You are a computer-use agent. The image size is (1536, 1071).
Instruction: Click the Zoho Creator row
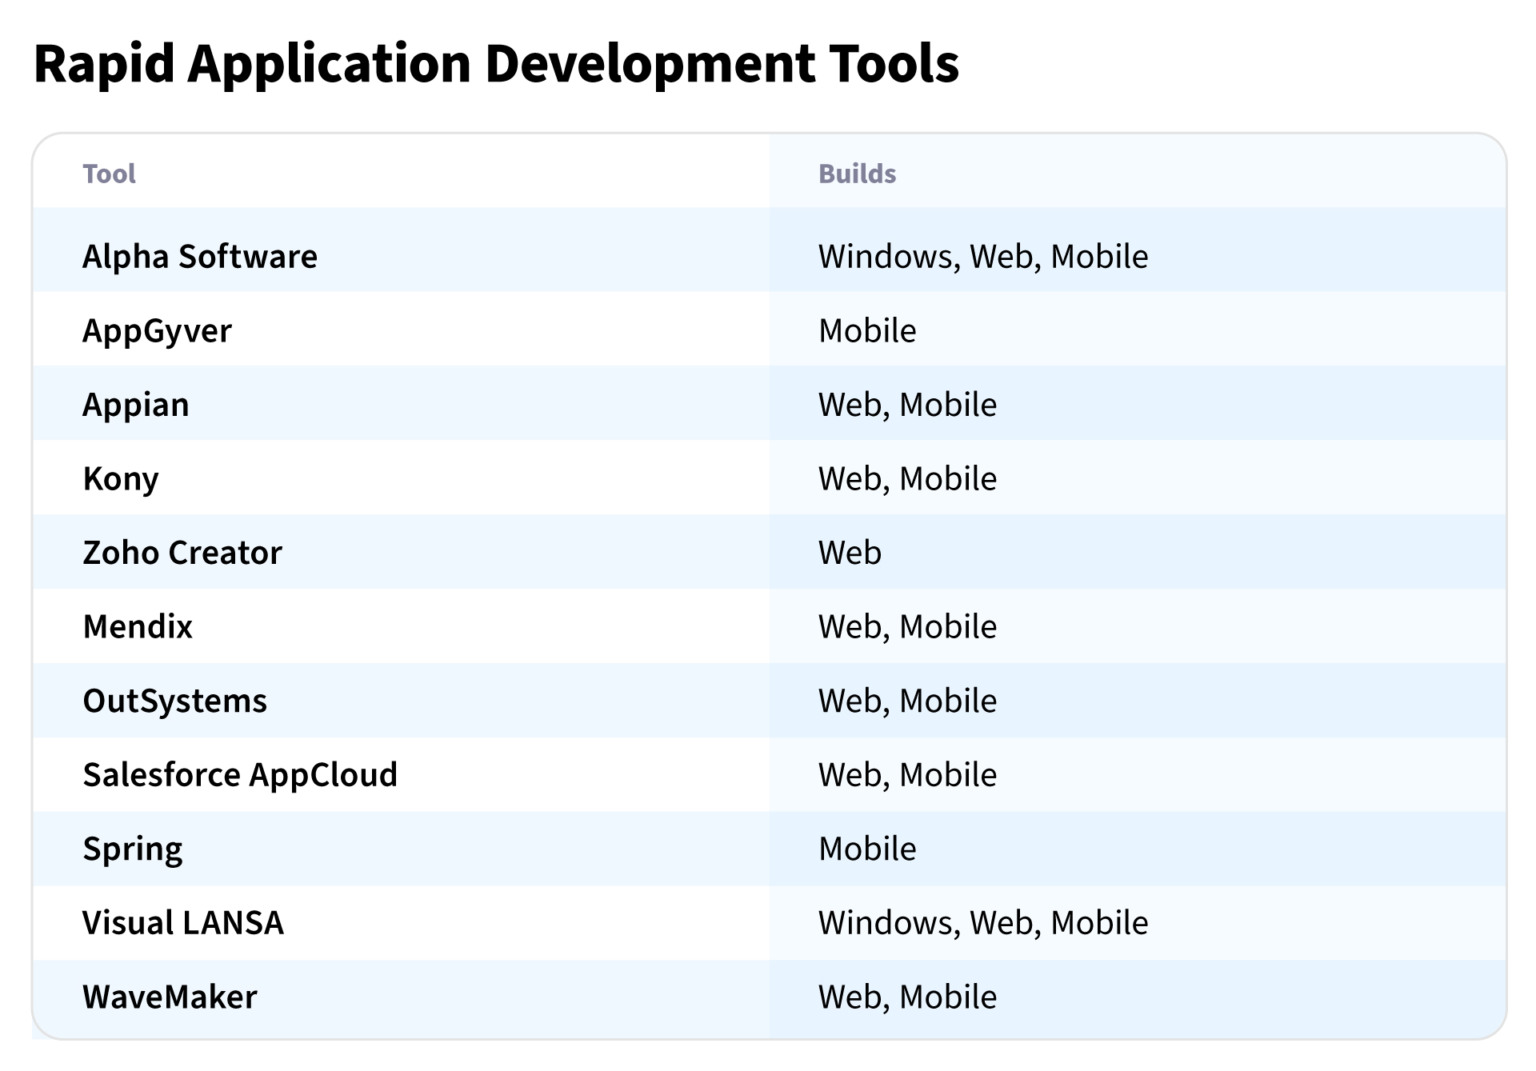[182, 552]
